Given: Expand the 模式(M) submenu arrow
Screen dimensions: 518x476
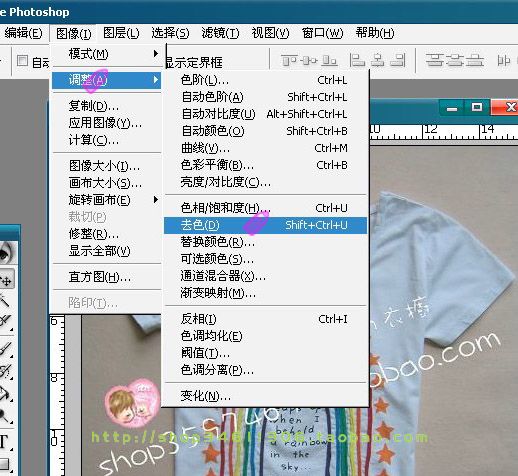Looking at the screenshot, I should coord(156,53).
